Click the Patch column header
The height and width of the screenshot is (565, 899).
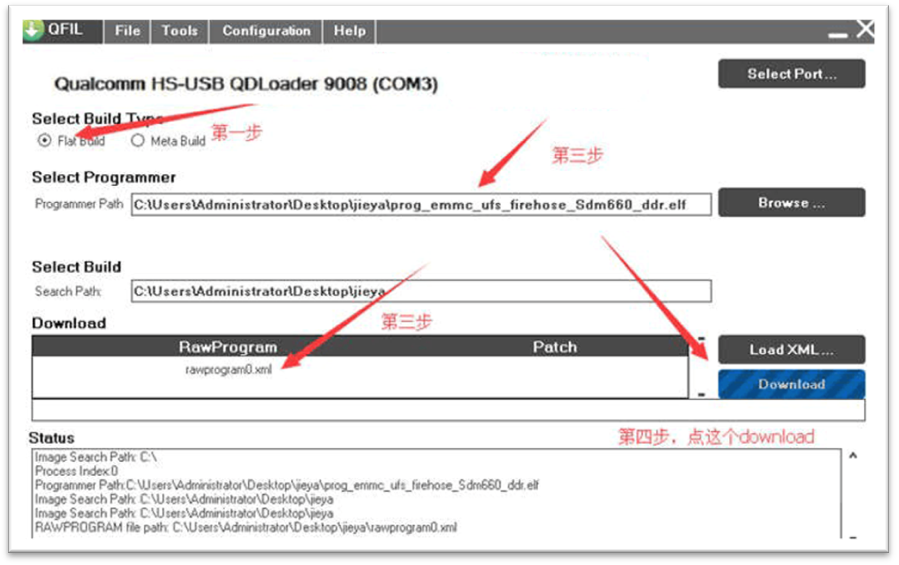point(554,347)
